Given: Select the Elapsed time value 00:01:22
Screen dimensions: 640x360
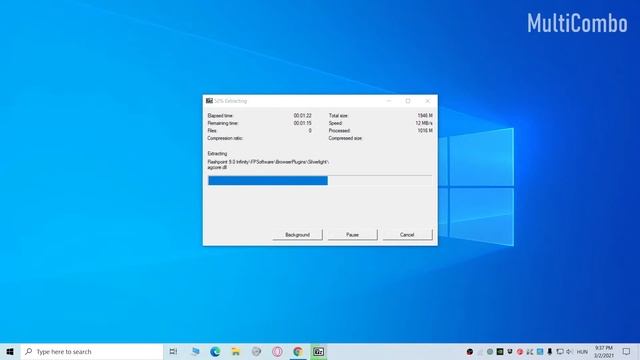Looking at the screenshot, I should click(302, 116).
